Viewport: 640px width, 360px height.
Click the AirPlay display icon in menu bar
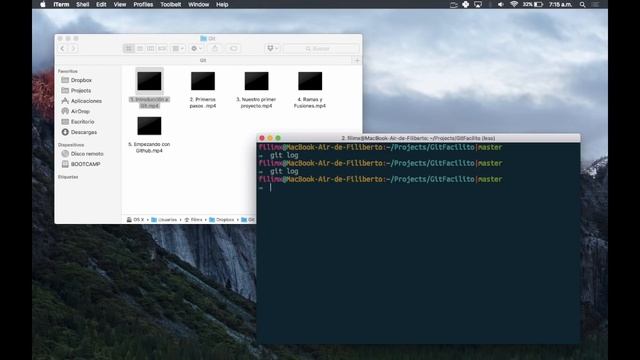(x=478, y=4)
